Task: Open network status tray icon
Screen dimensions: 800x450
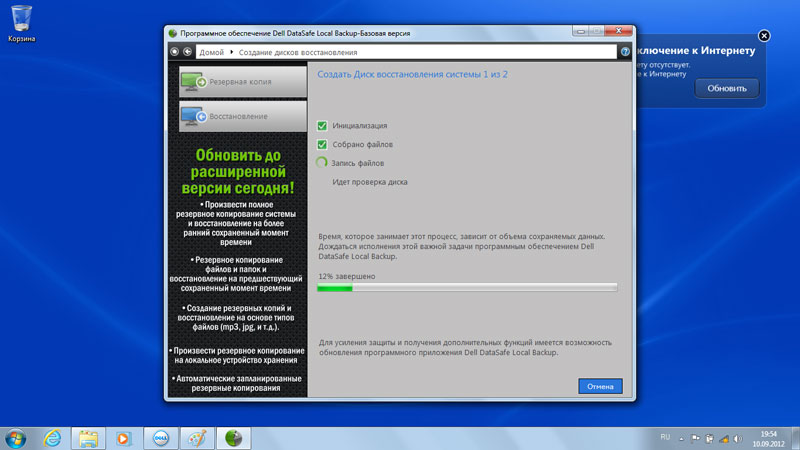Action: [x=724, y=438]
